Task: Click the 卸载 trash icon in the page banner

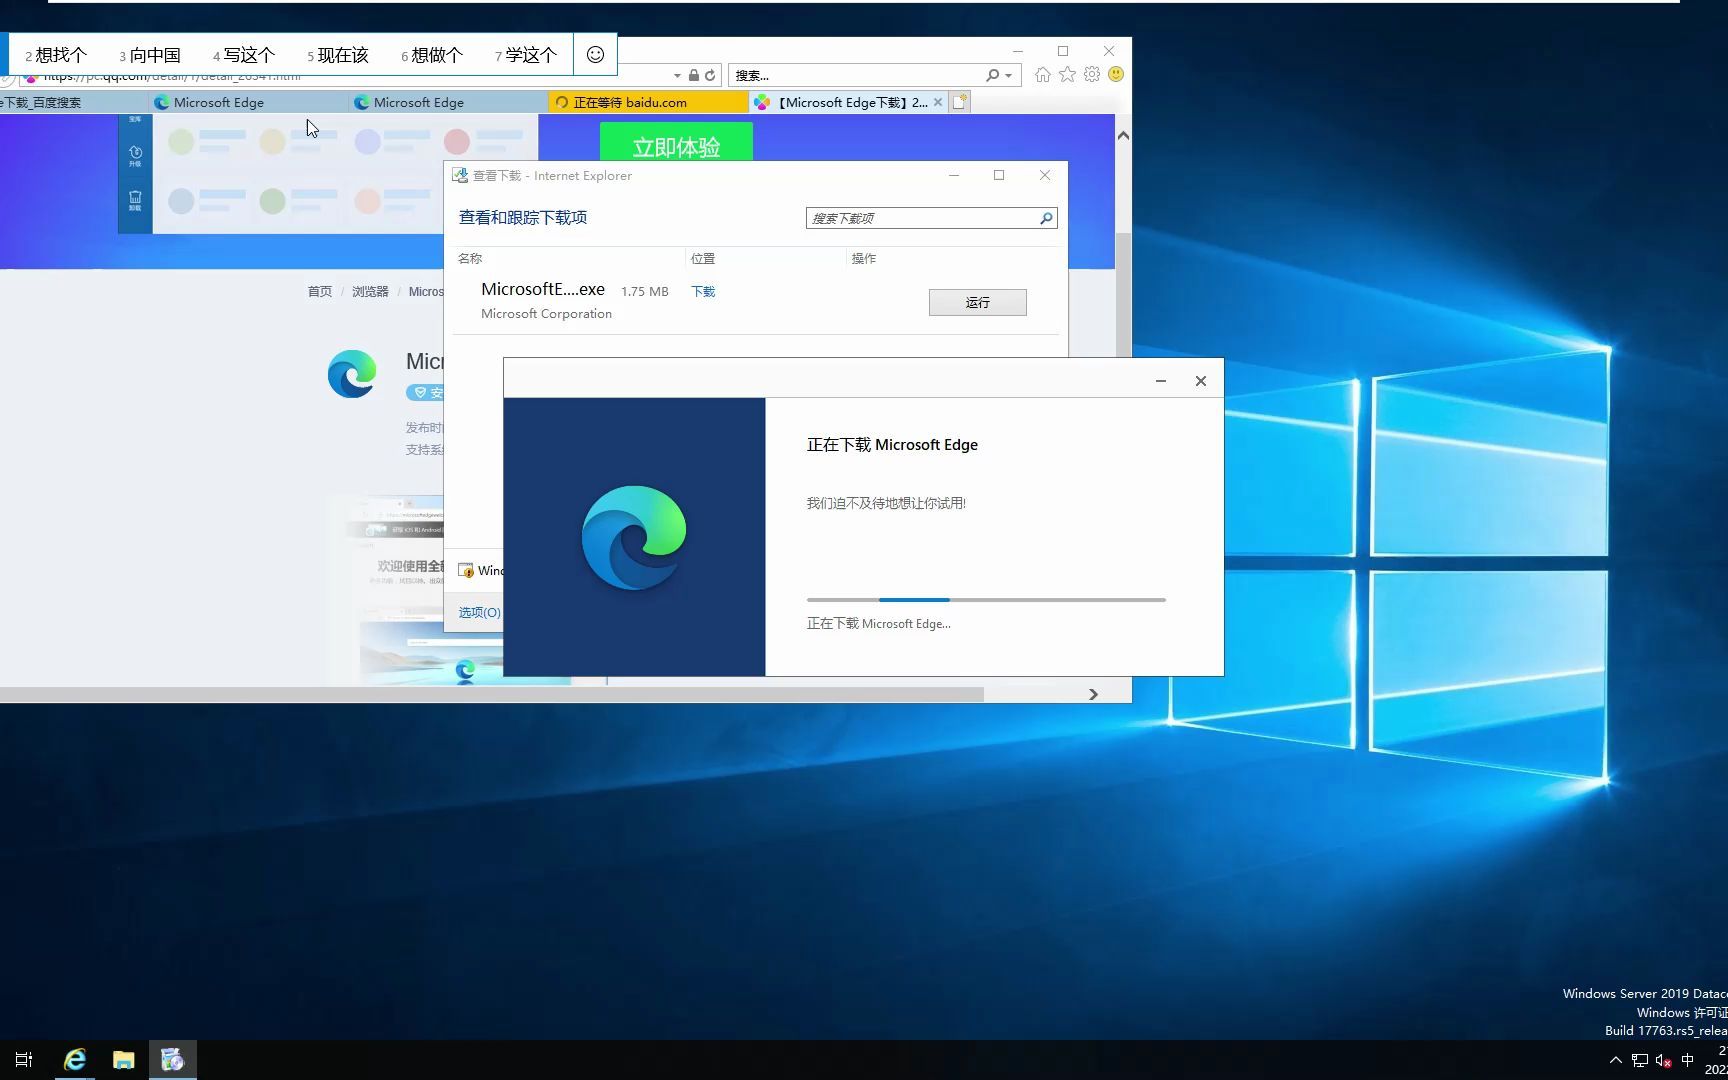Action: click(135, 200)
